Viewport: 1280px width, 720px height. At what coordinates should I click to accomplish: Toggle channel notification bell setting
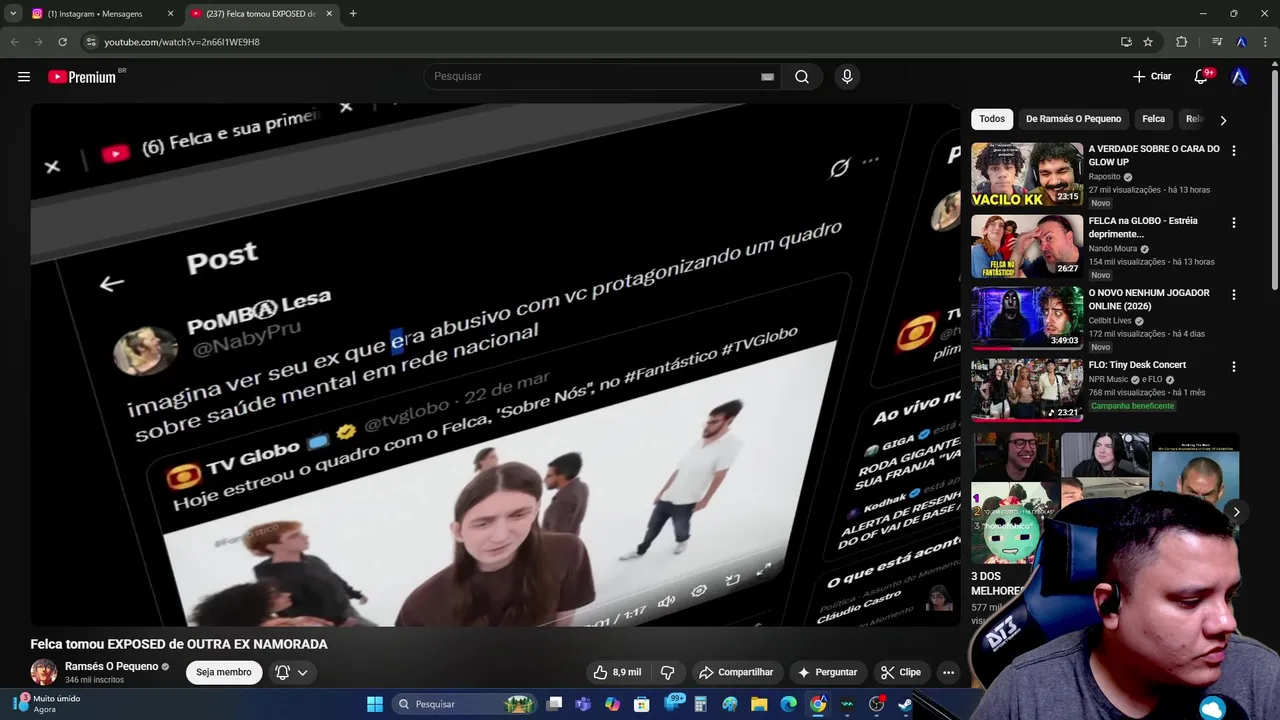(x=283, y=672)
